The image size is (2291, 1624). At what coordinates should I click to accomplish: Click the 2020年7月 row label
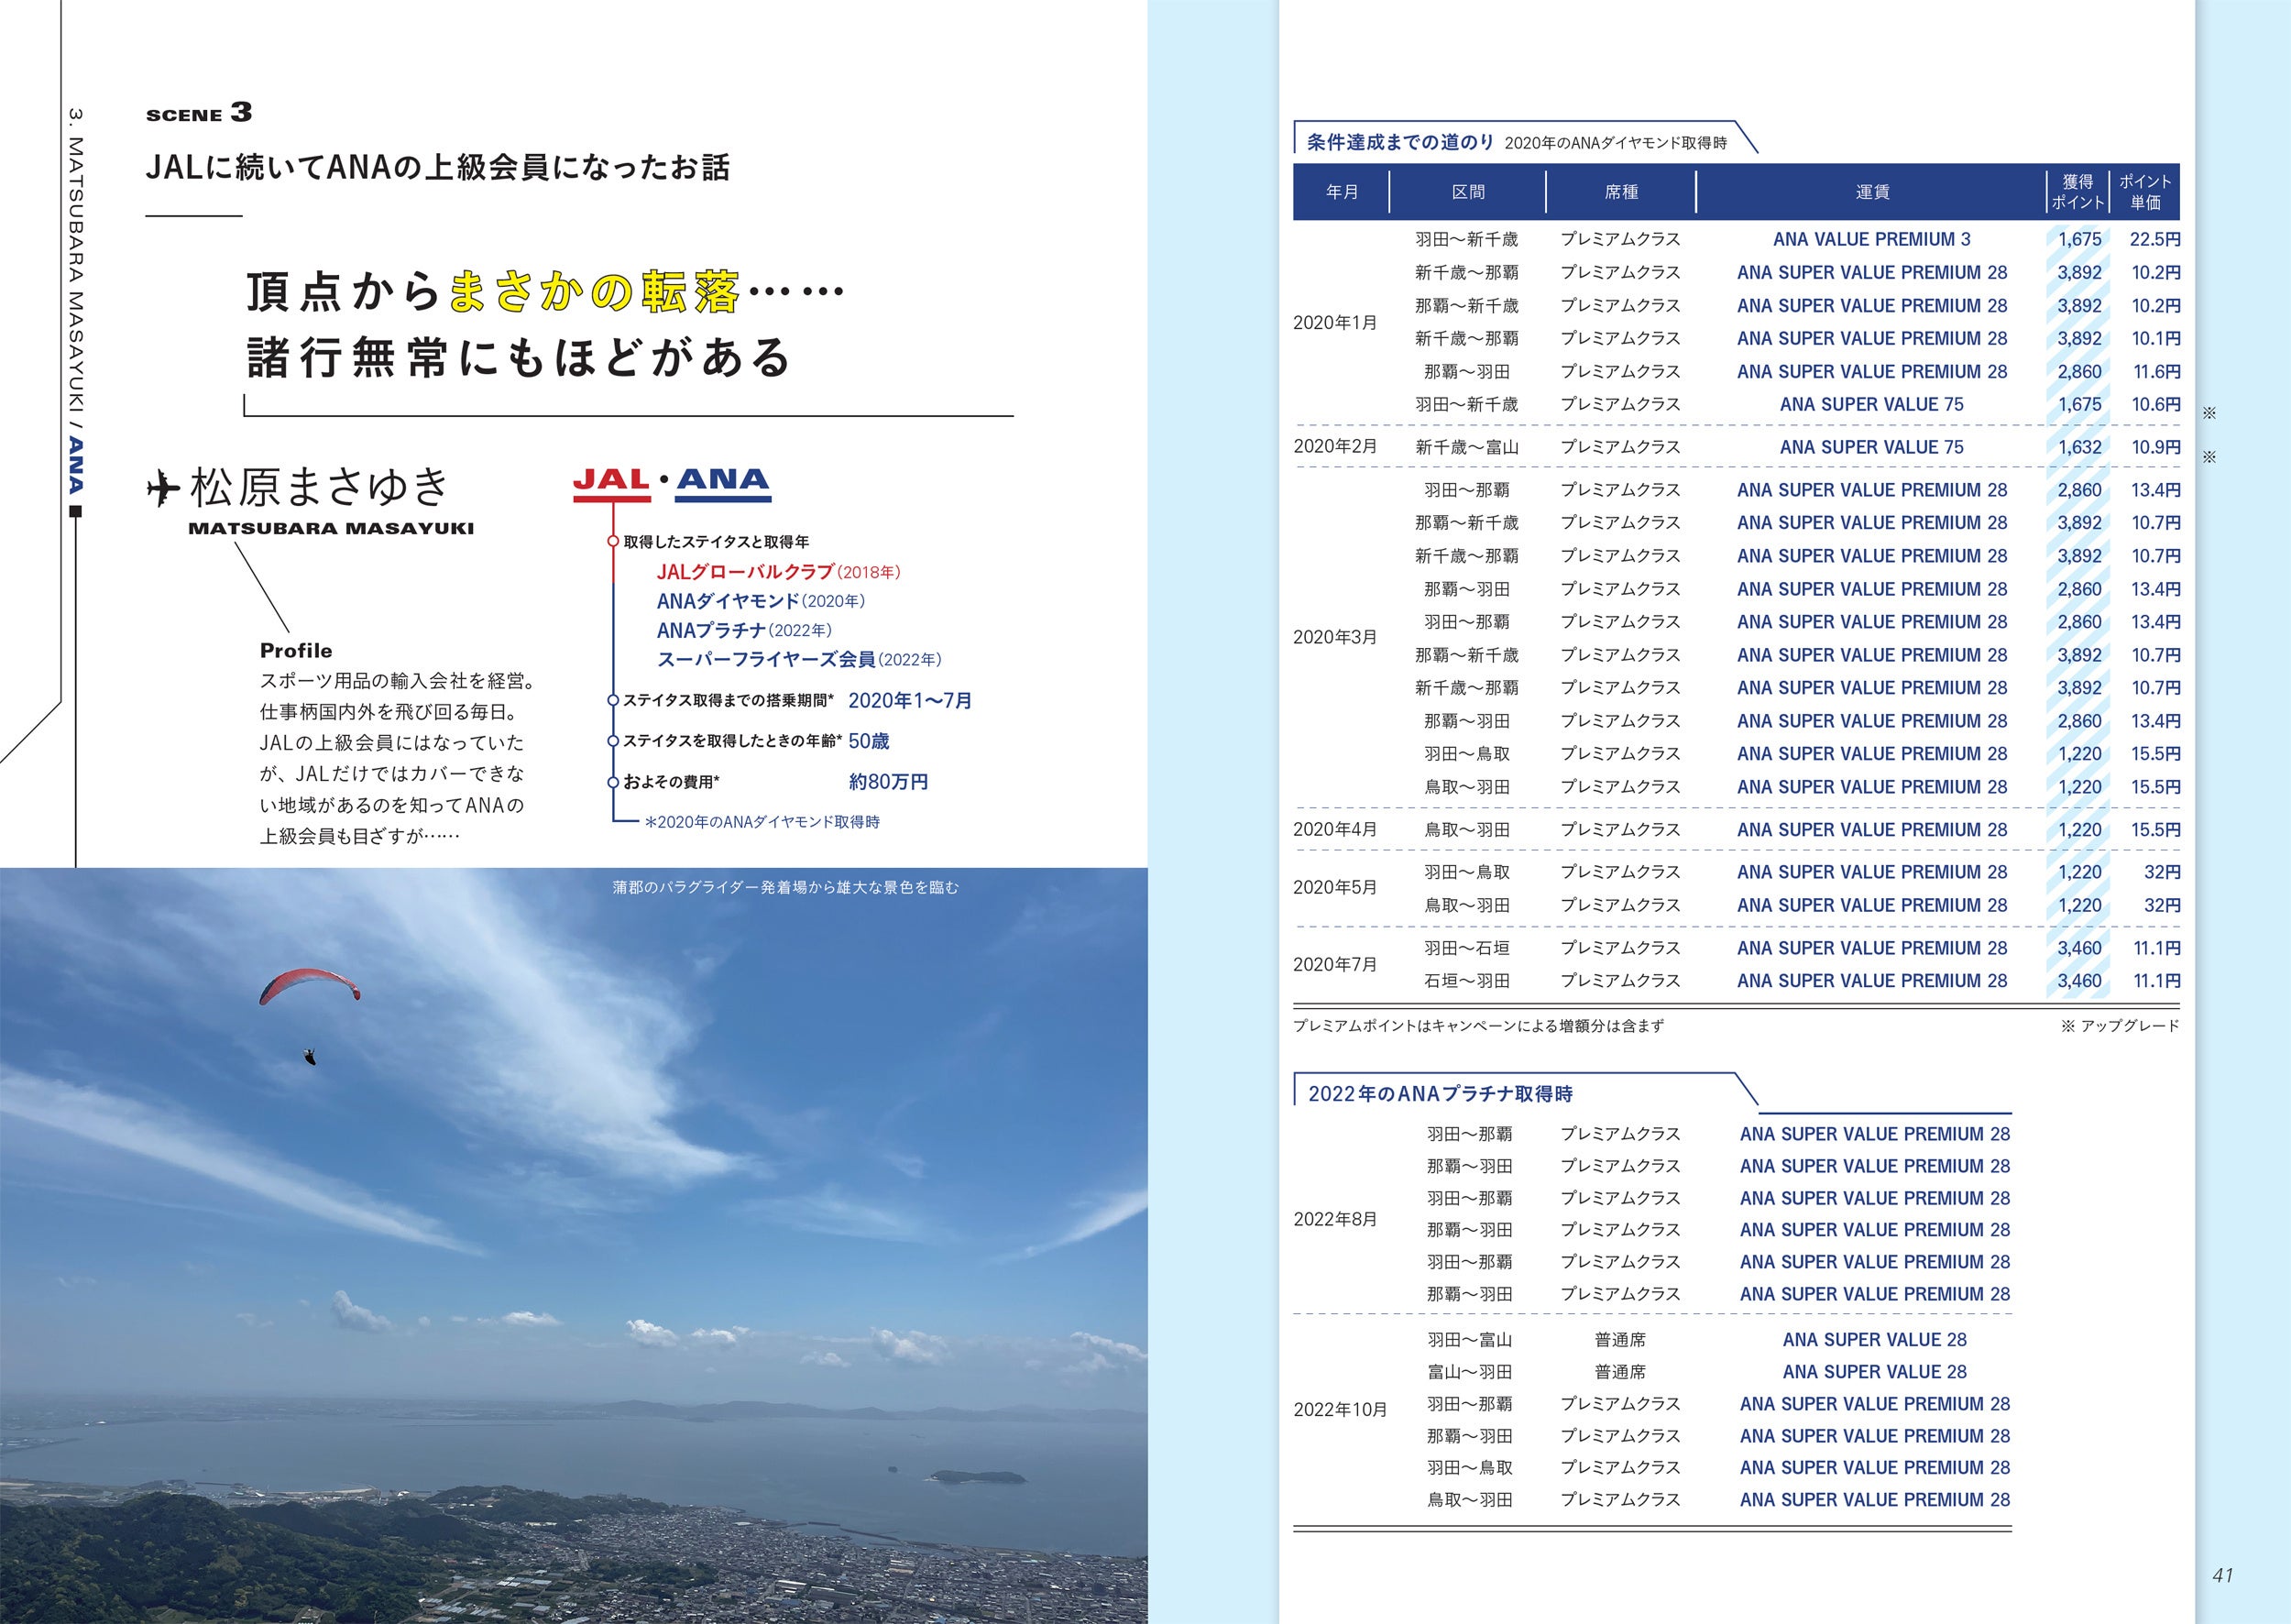[1335, 964]
